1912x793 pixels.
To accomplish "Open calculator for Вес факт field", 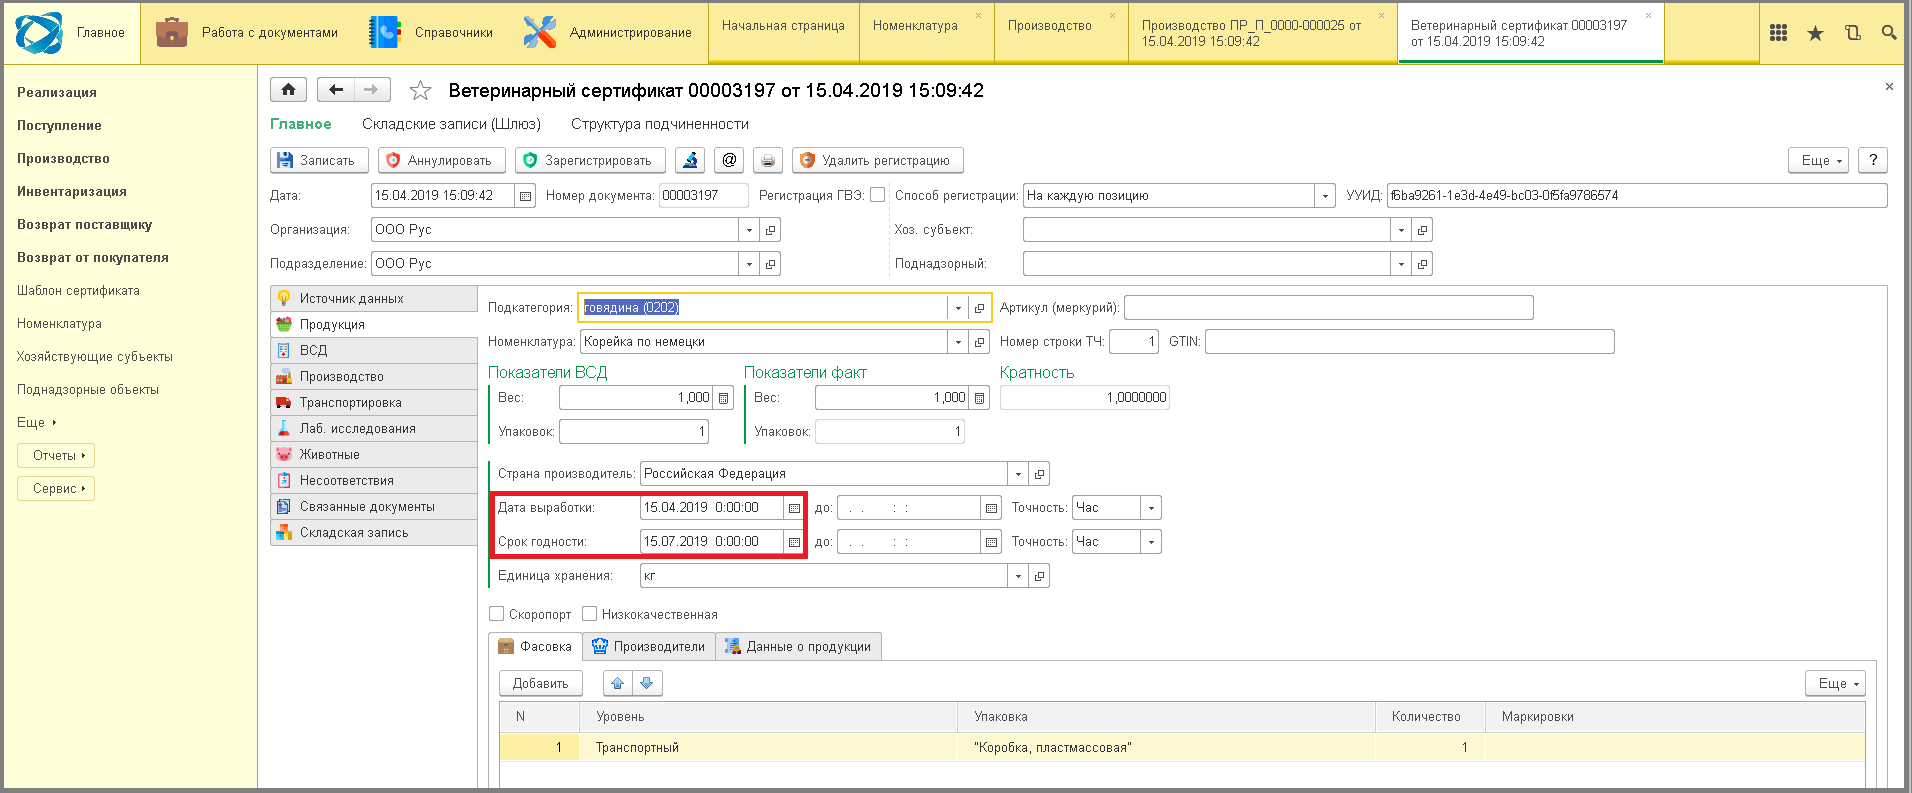I will (x=980, y=398).
